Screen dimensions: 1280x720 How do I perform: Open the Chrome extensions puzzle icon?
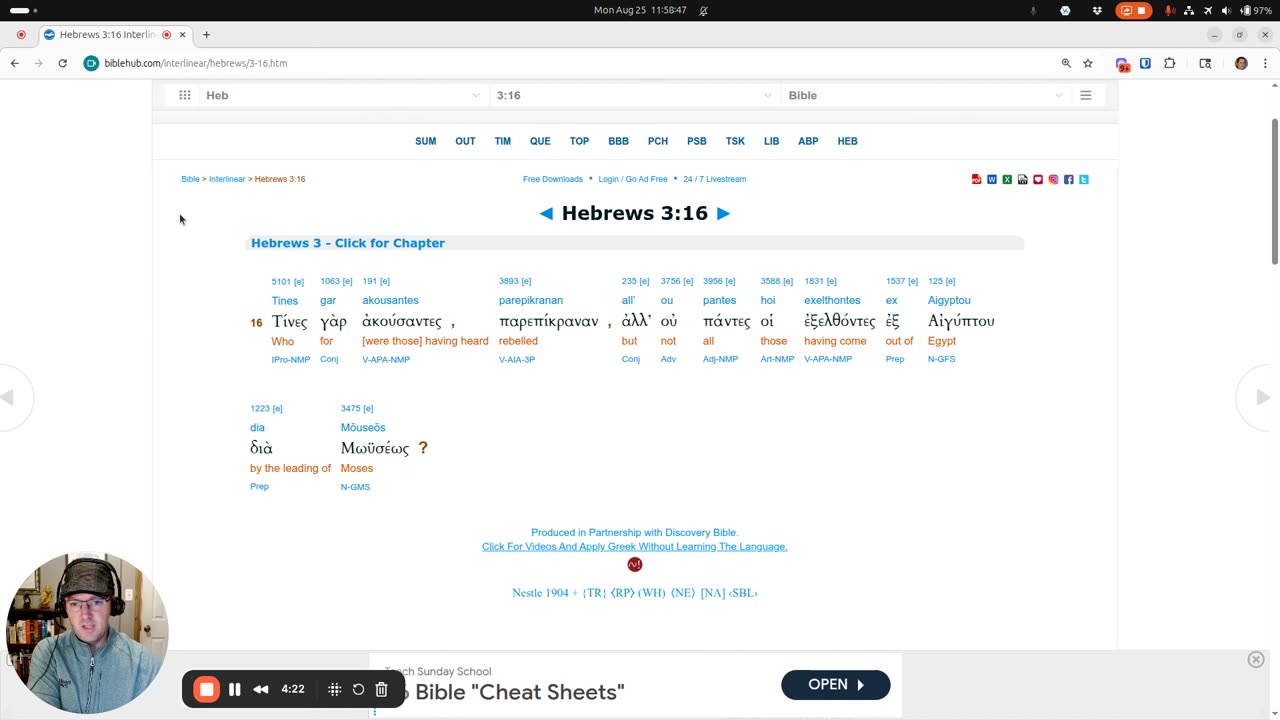(1169, 63)
